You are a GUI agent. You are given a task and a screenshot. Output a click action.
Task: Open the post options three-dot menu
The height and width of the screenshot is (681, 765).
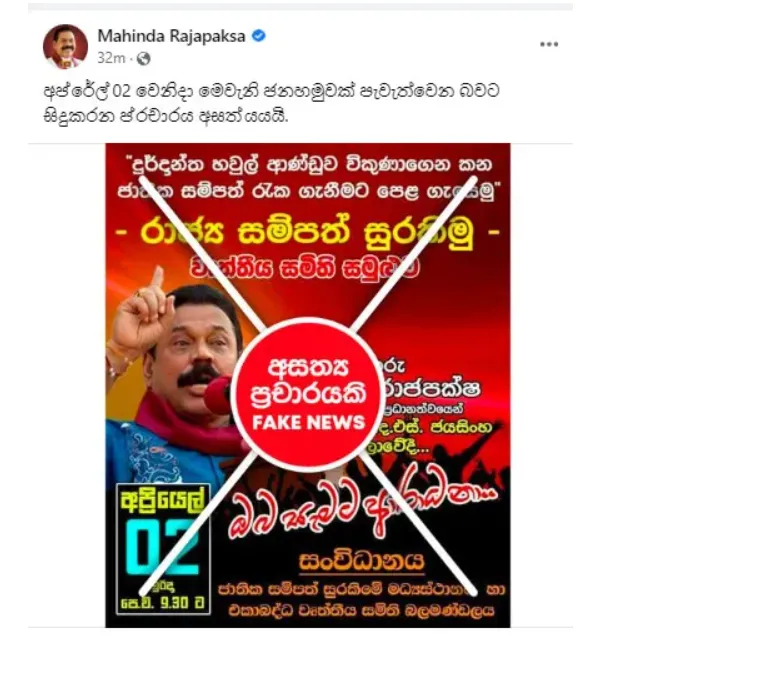(x=549, y=44)
